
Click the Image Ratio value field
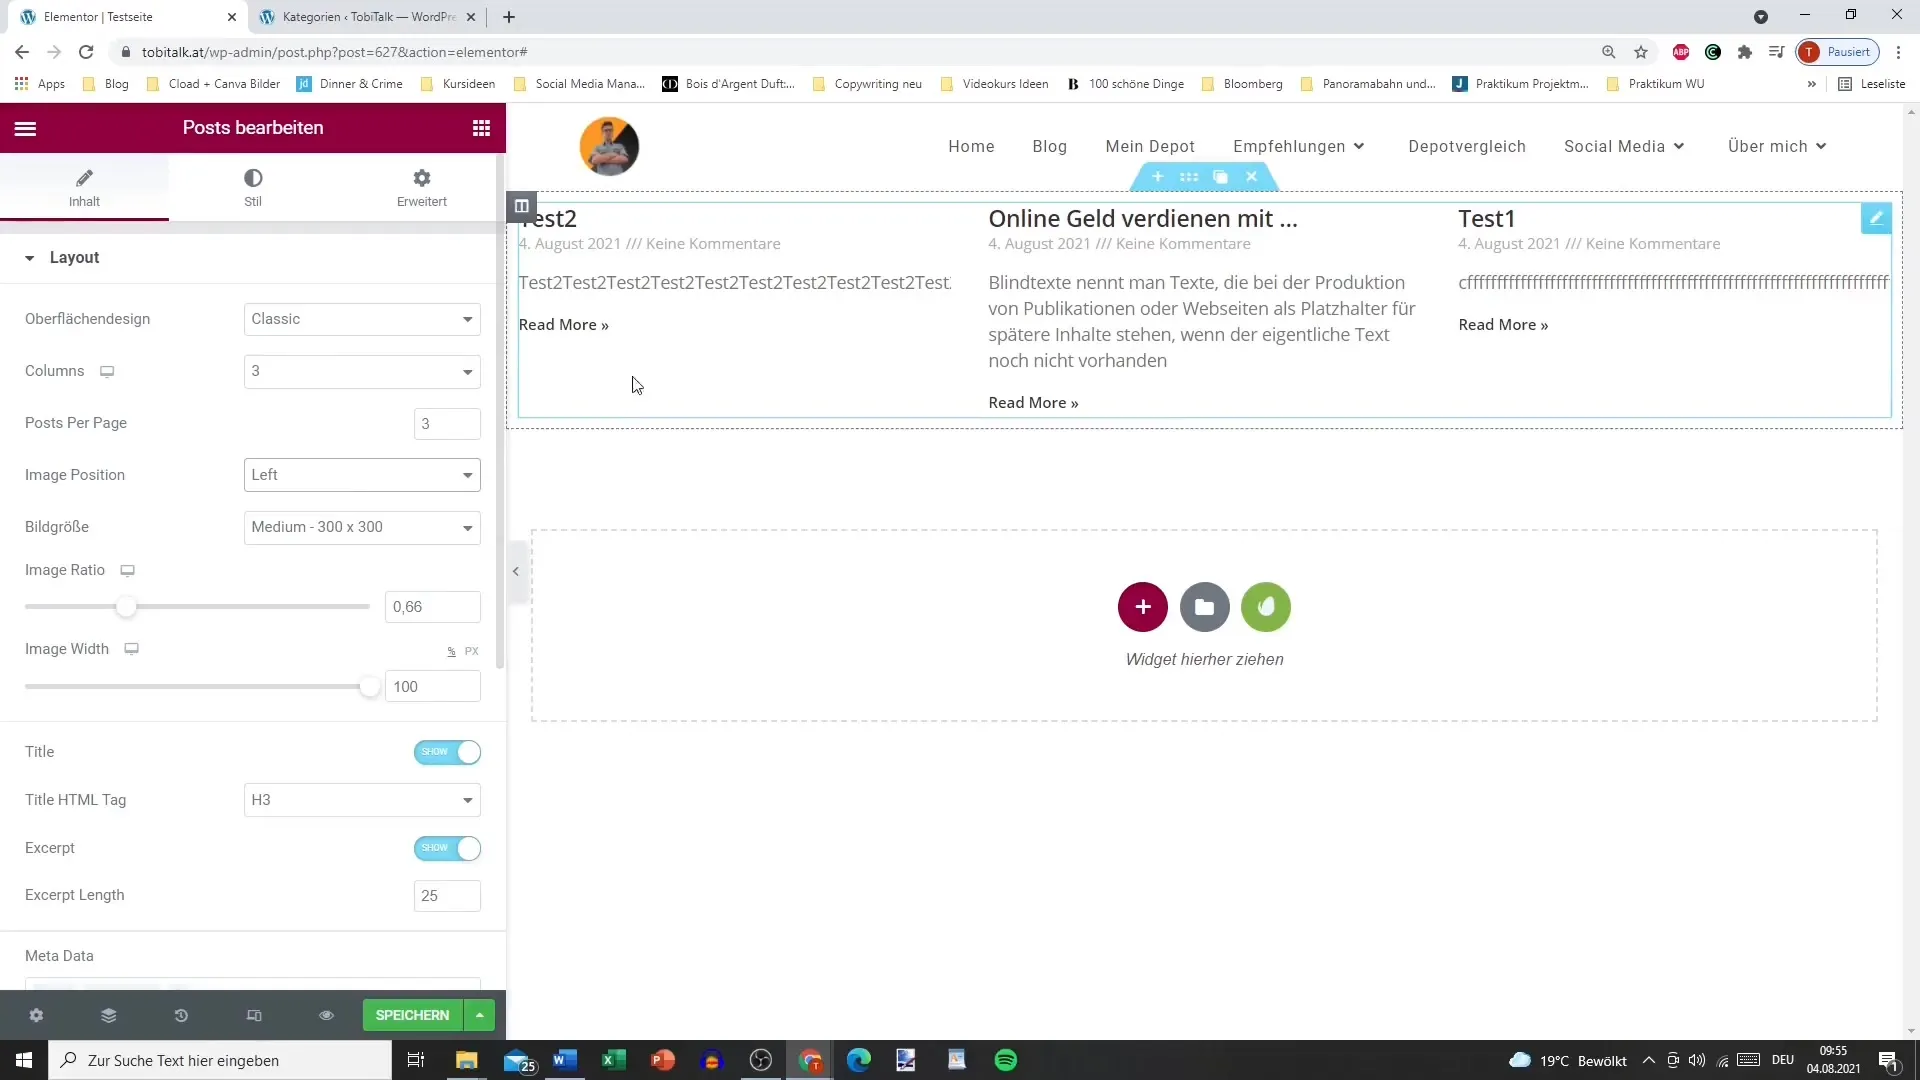[x=433, y=607]
